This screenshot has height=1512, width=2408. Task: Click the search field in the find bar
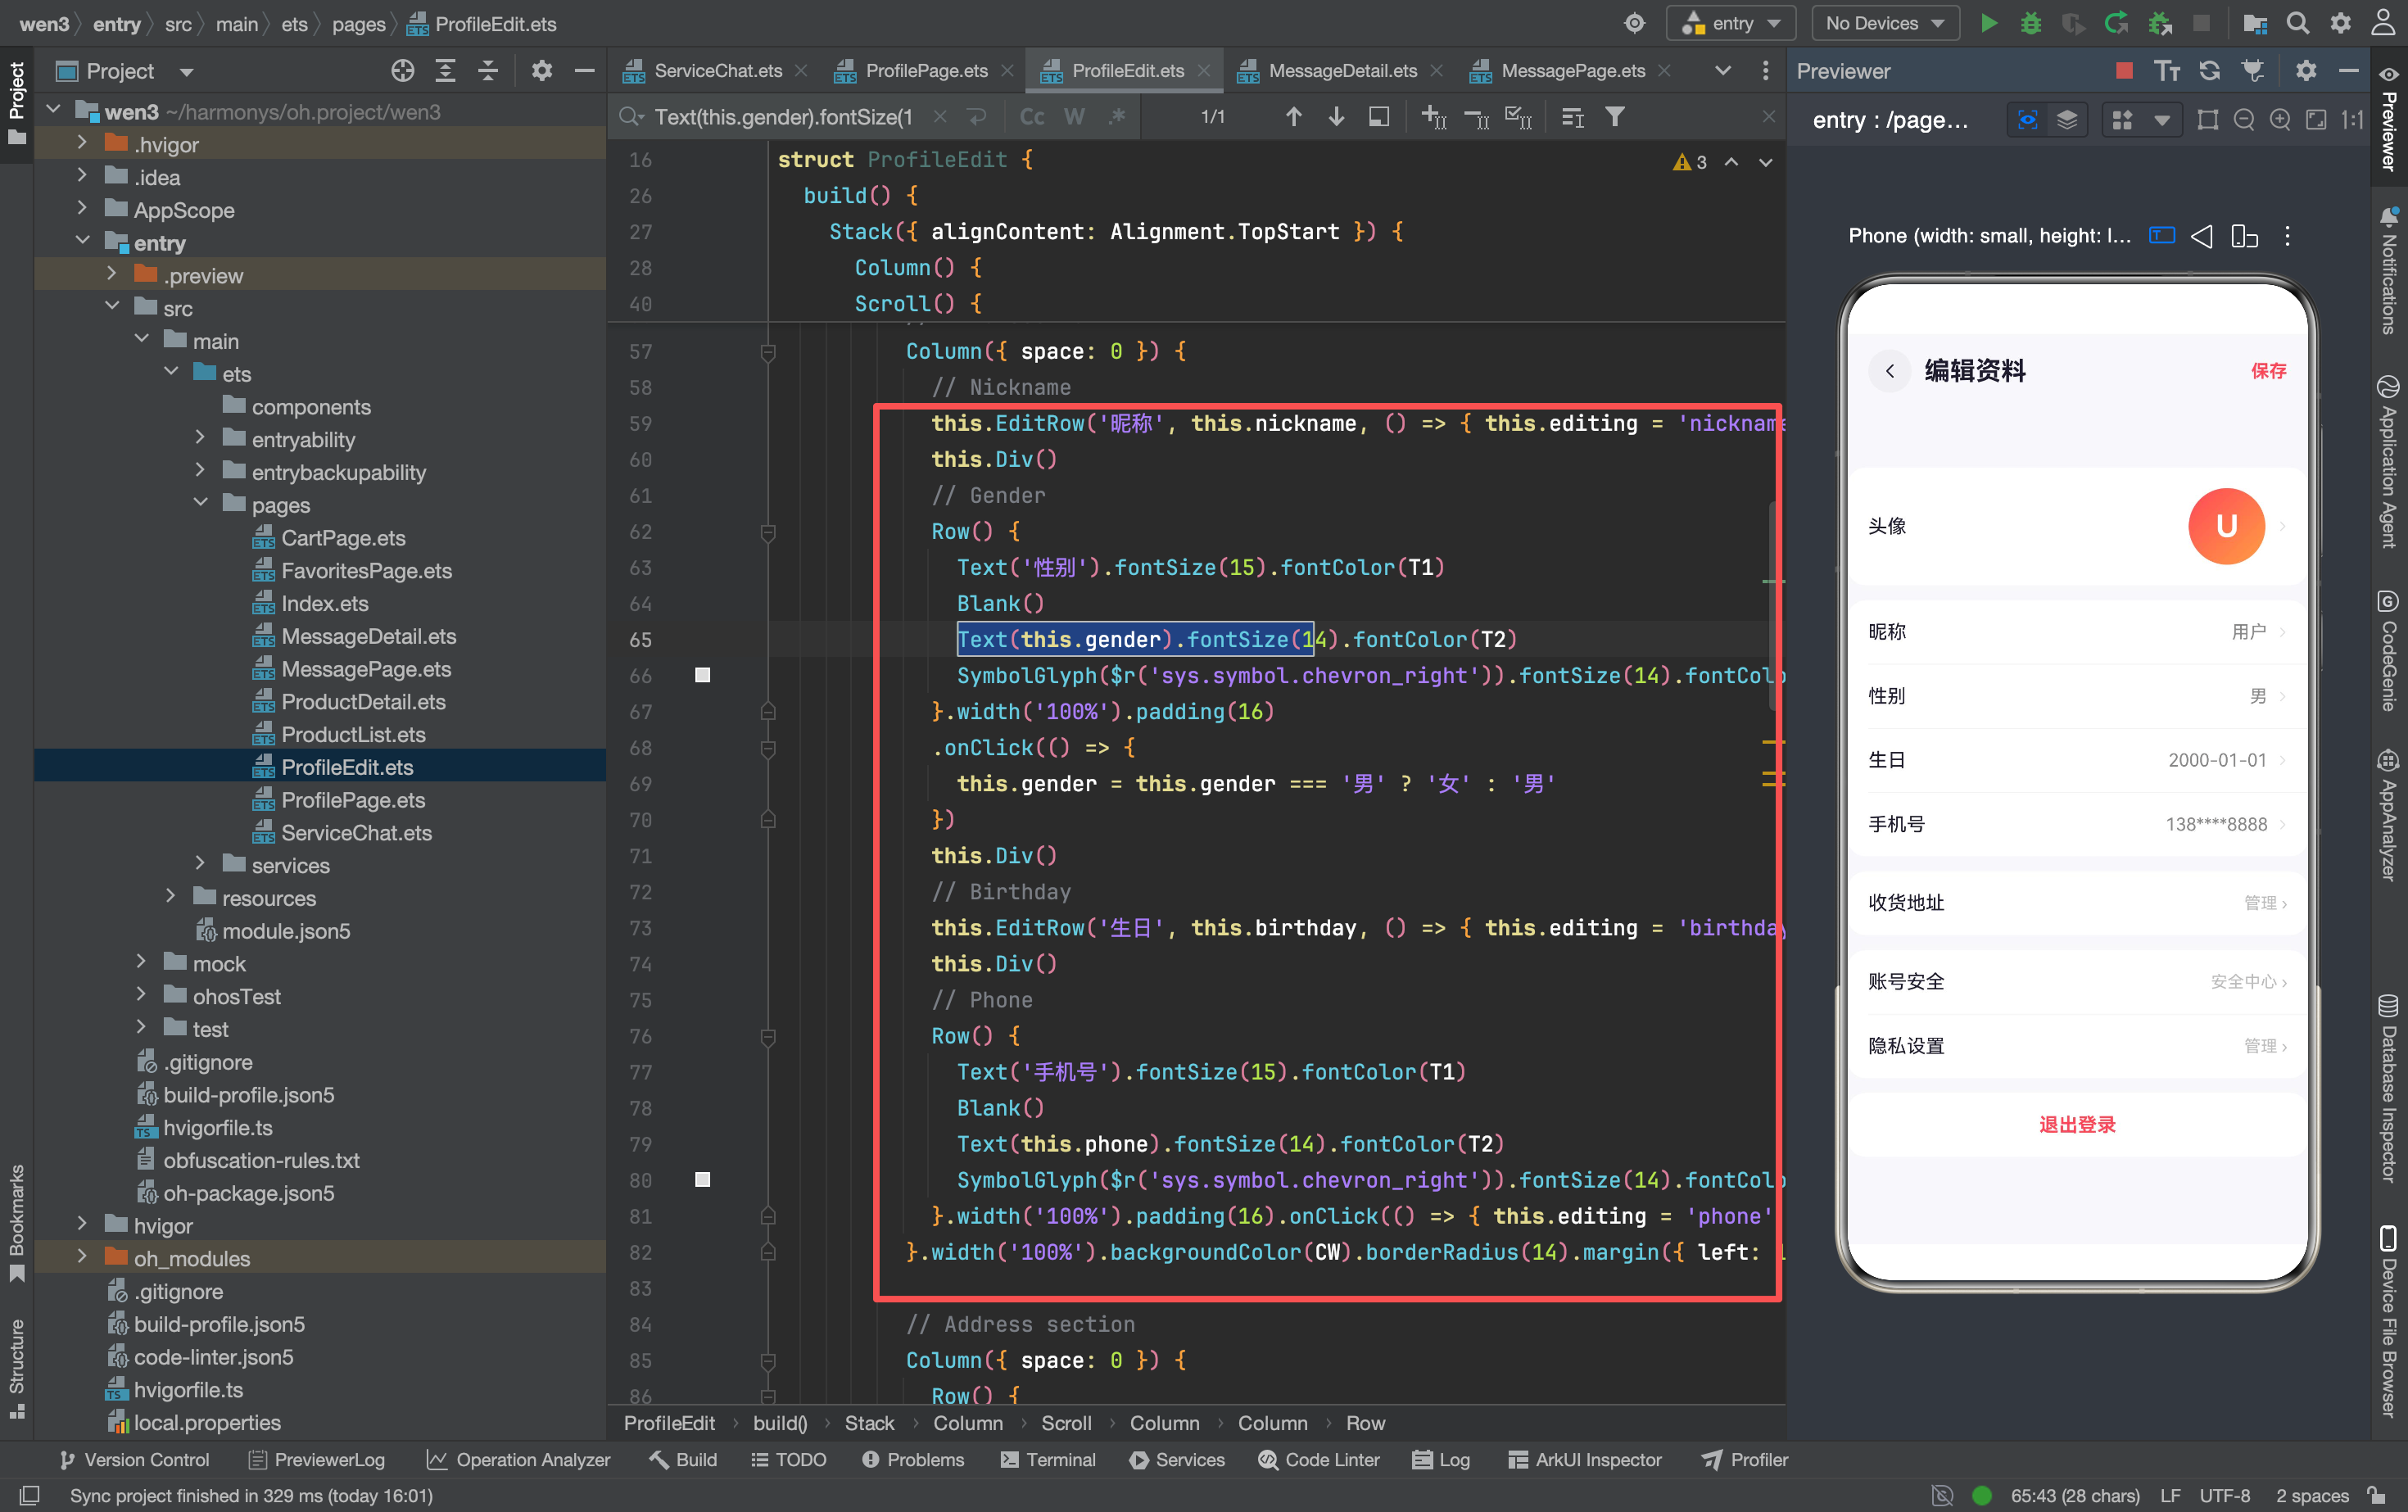[782, 117]
